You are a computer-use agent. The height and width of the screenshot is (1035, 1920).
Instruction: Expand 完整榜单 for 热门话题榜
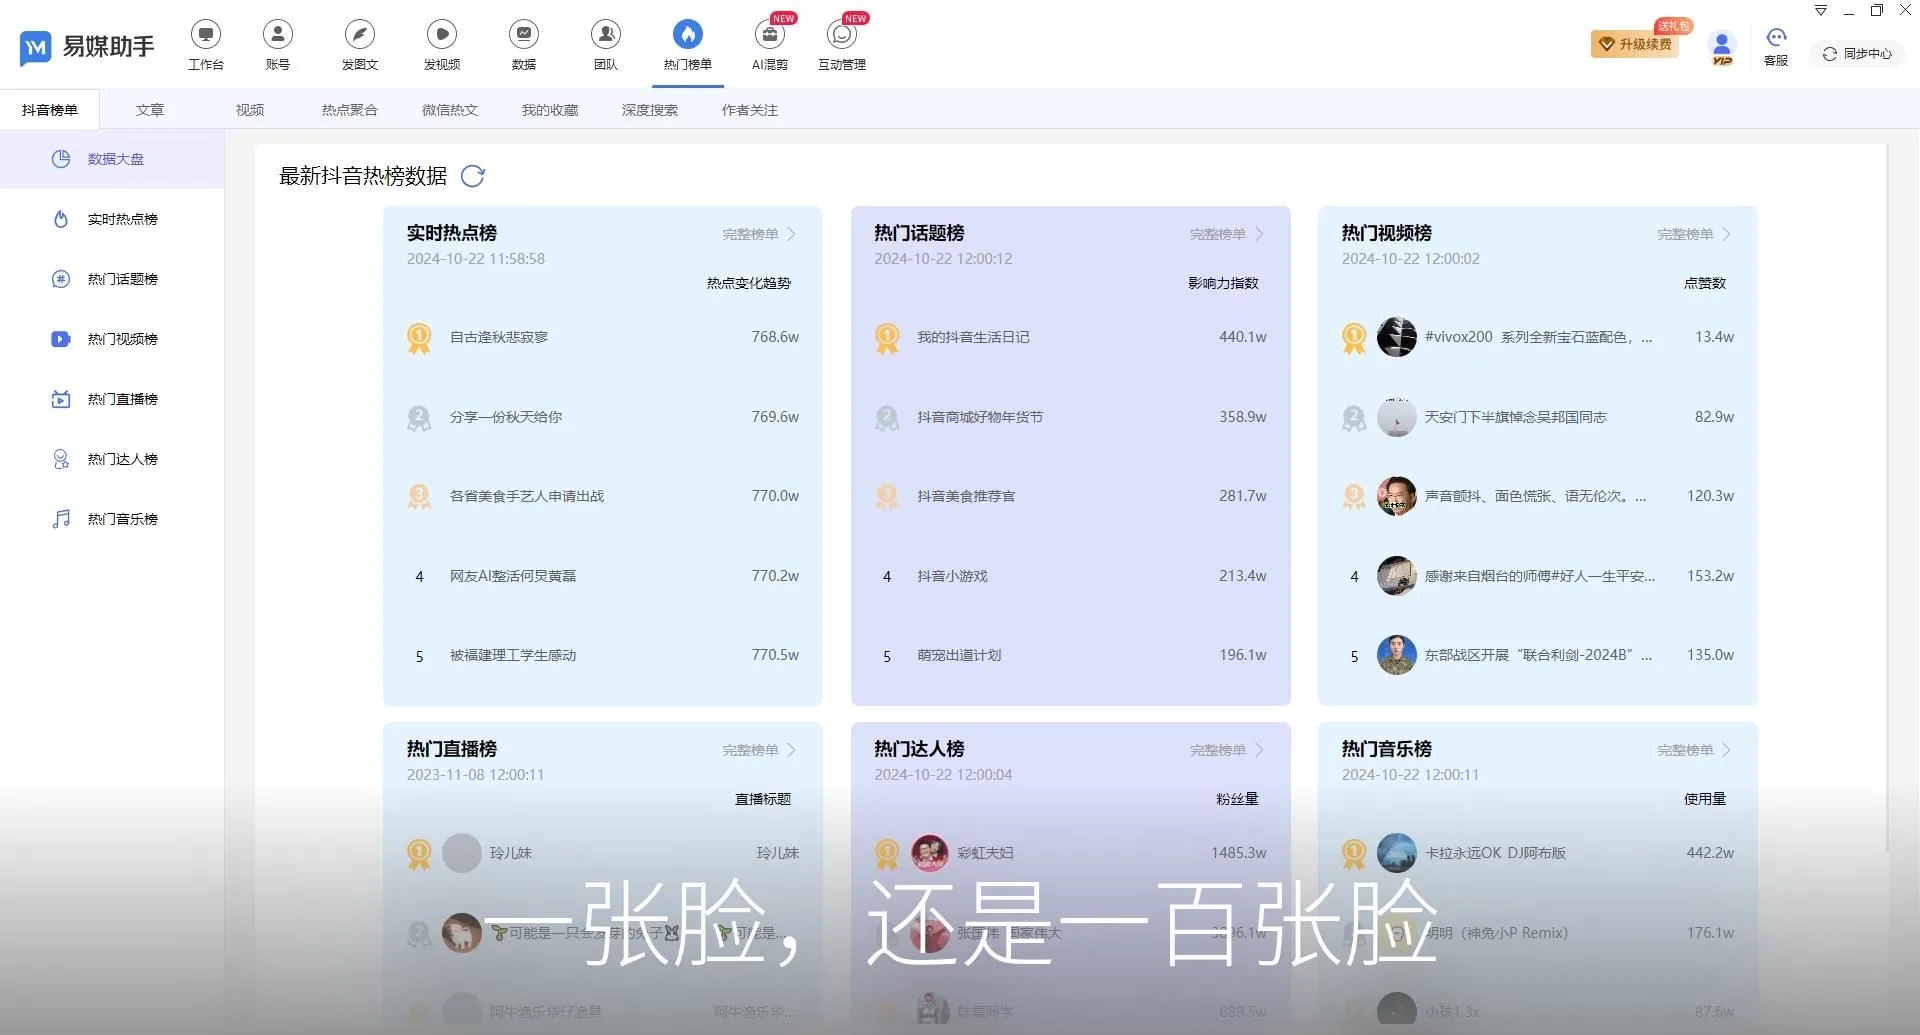pos(1227,234)
